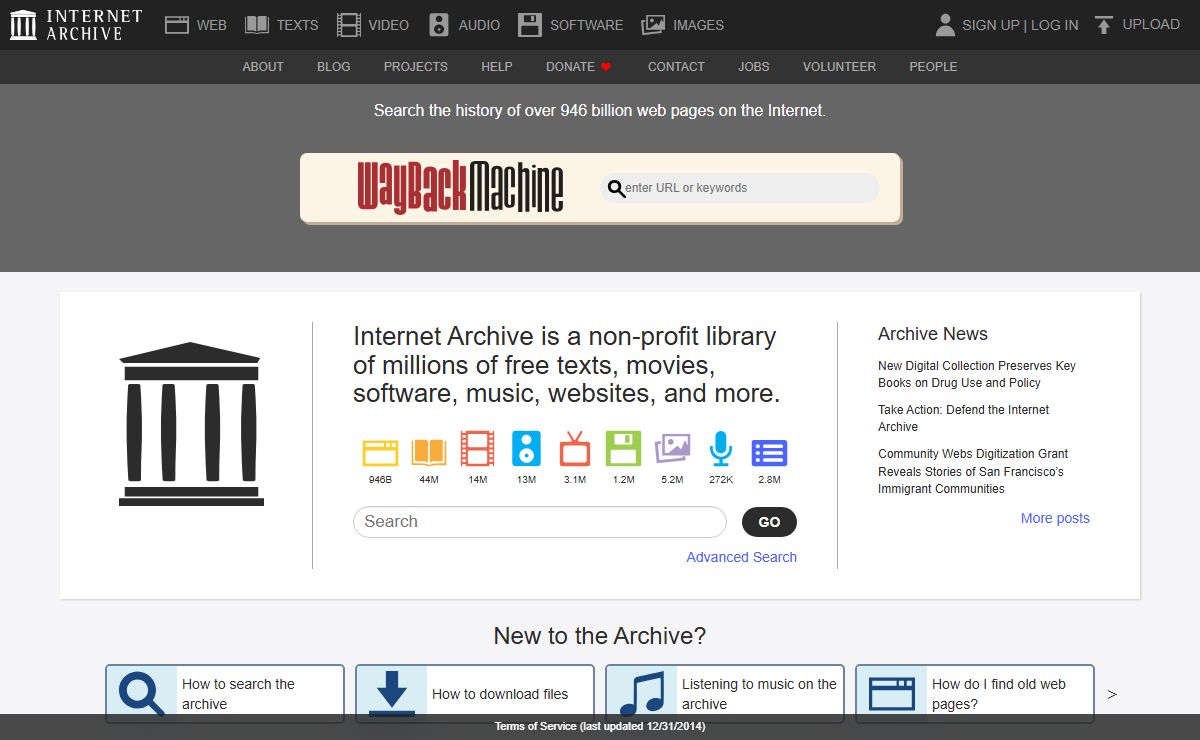
Task: Expand next tutorial cards with right arrow
Action: pyautogui.click(x=1112, y=694)
